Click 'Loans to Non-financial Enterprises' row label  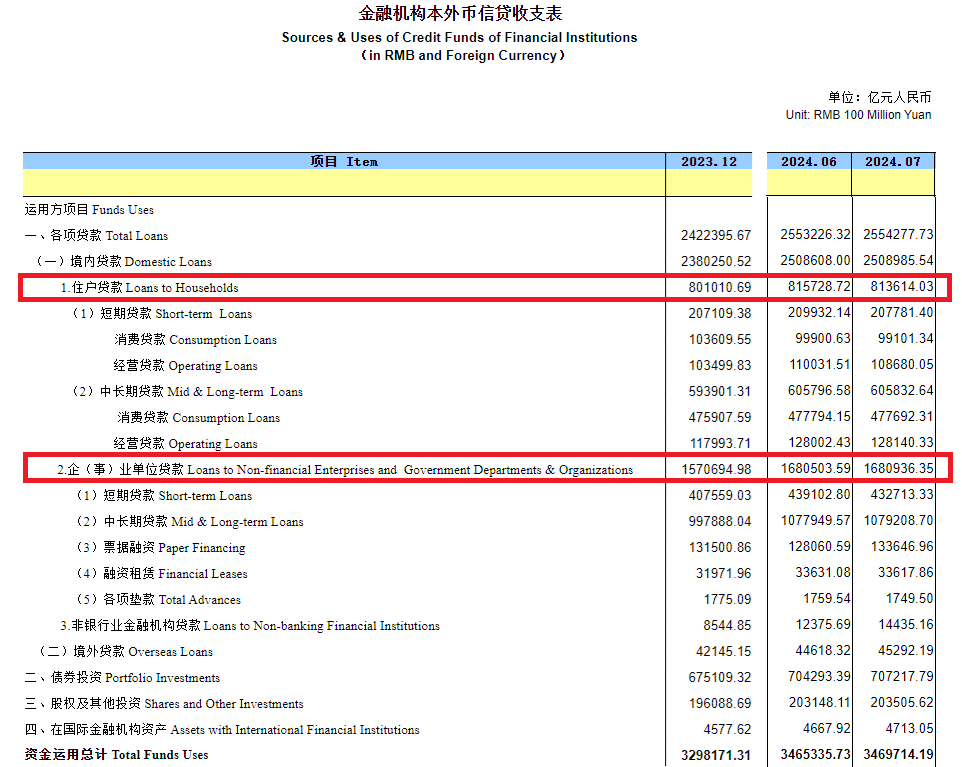pyautogui.click(x=345, y=469)
